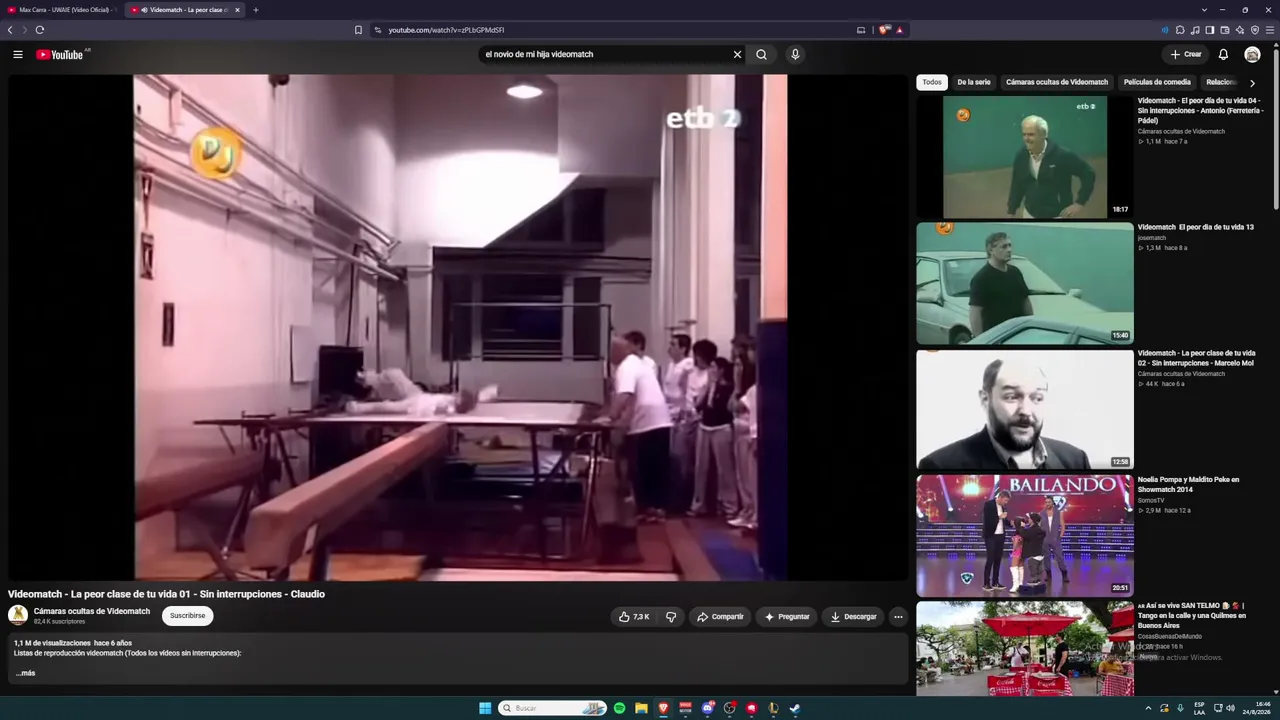Screen dimensions: 1280x720
Task: Open a new browser tab
Action: [255, 10]
